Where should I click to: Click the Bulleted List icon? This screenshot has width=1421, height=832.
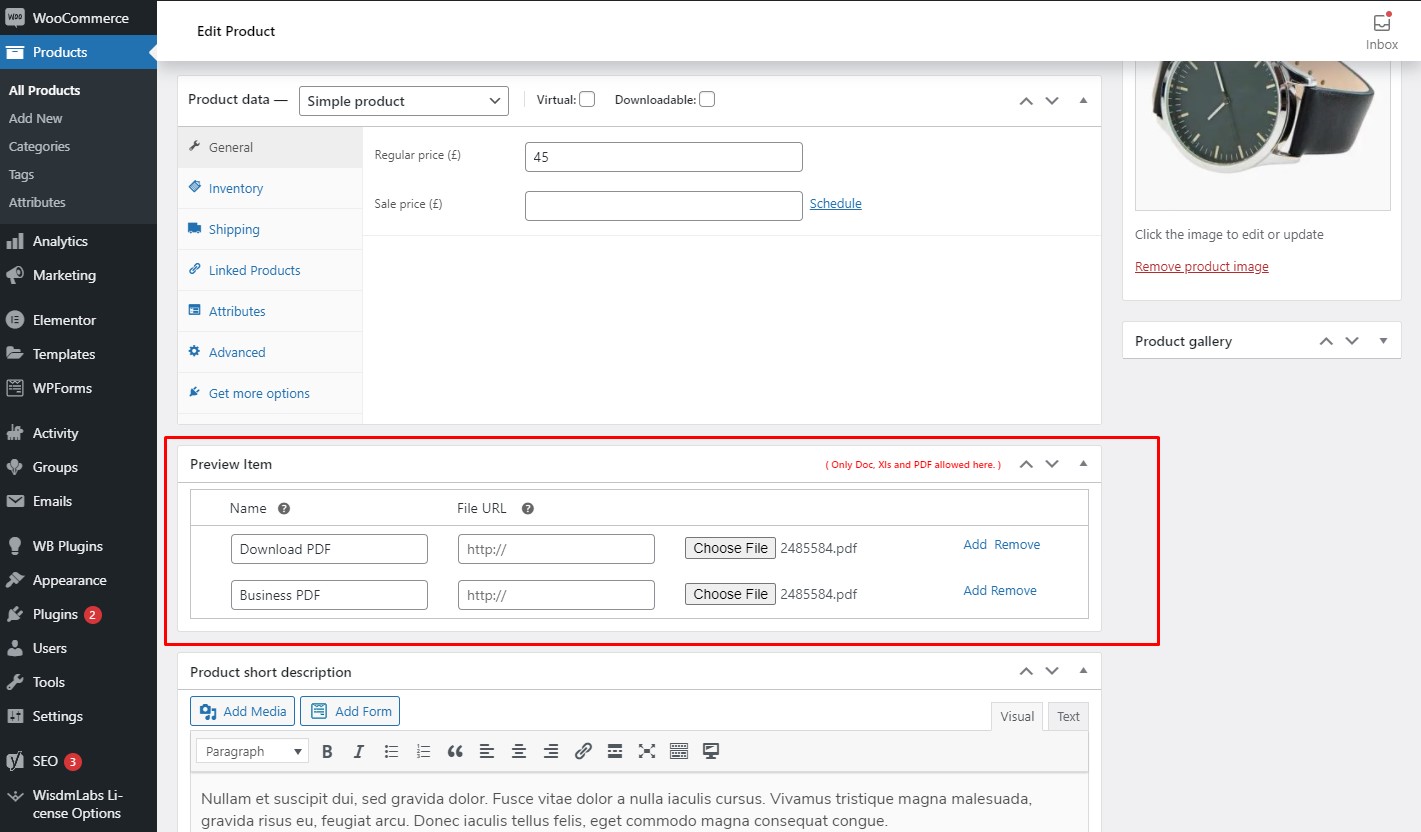tap(391, 751)
